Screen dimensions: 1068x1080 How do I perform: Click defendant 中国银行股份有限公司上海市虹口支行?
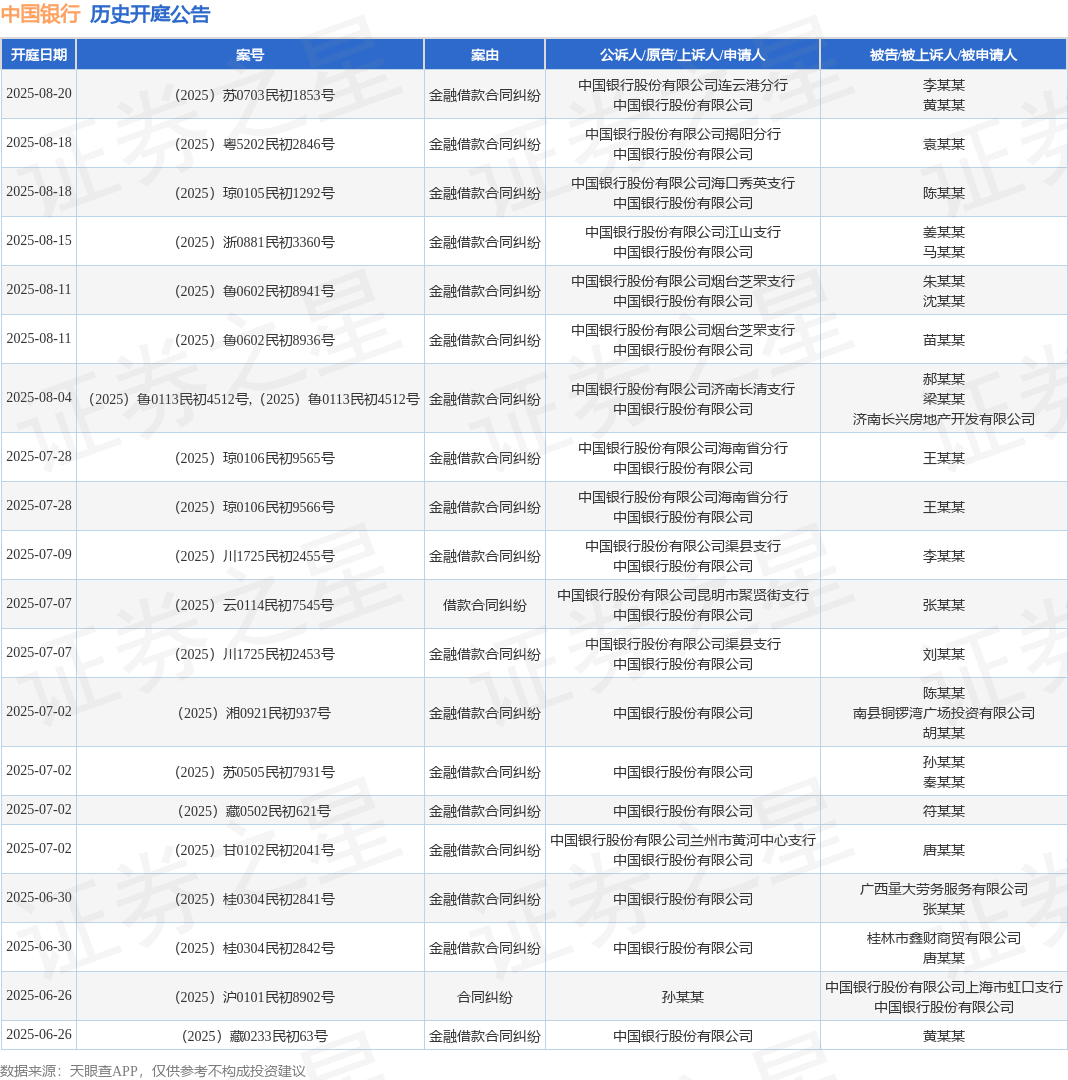tap(943, 986)
